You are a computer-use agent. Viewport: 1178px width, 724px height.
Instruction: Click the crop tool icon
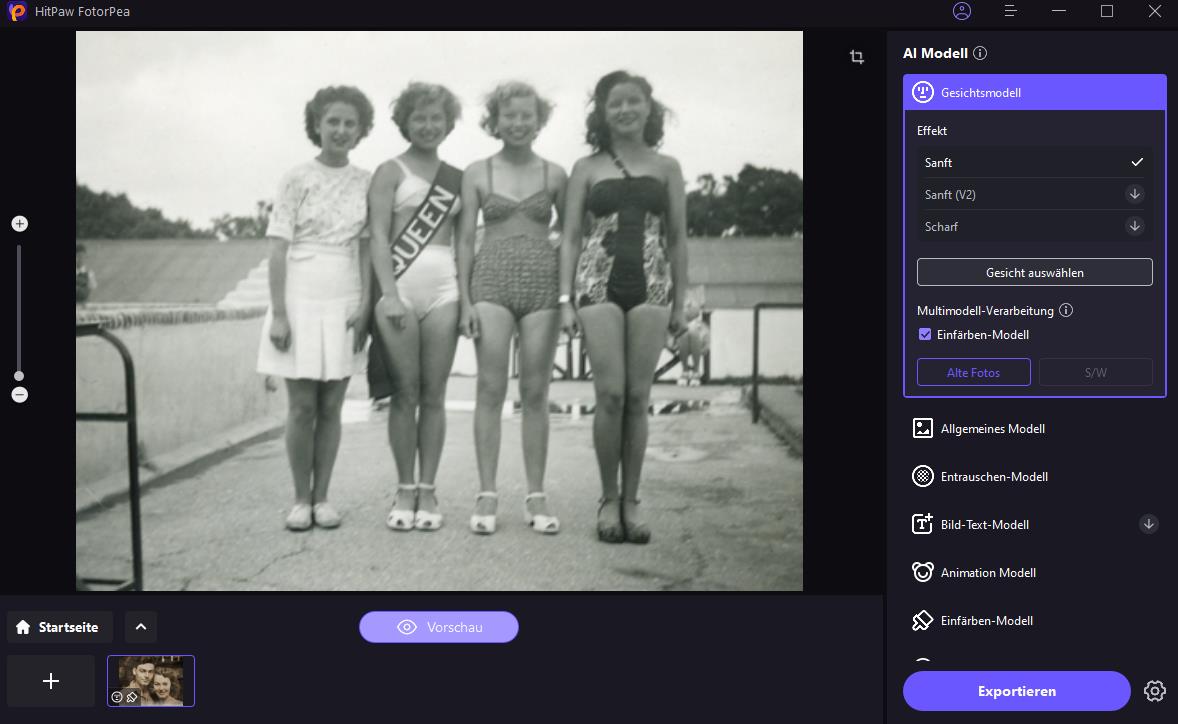pos(857,57)
